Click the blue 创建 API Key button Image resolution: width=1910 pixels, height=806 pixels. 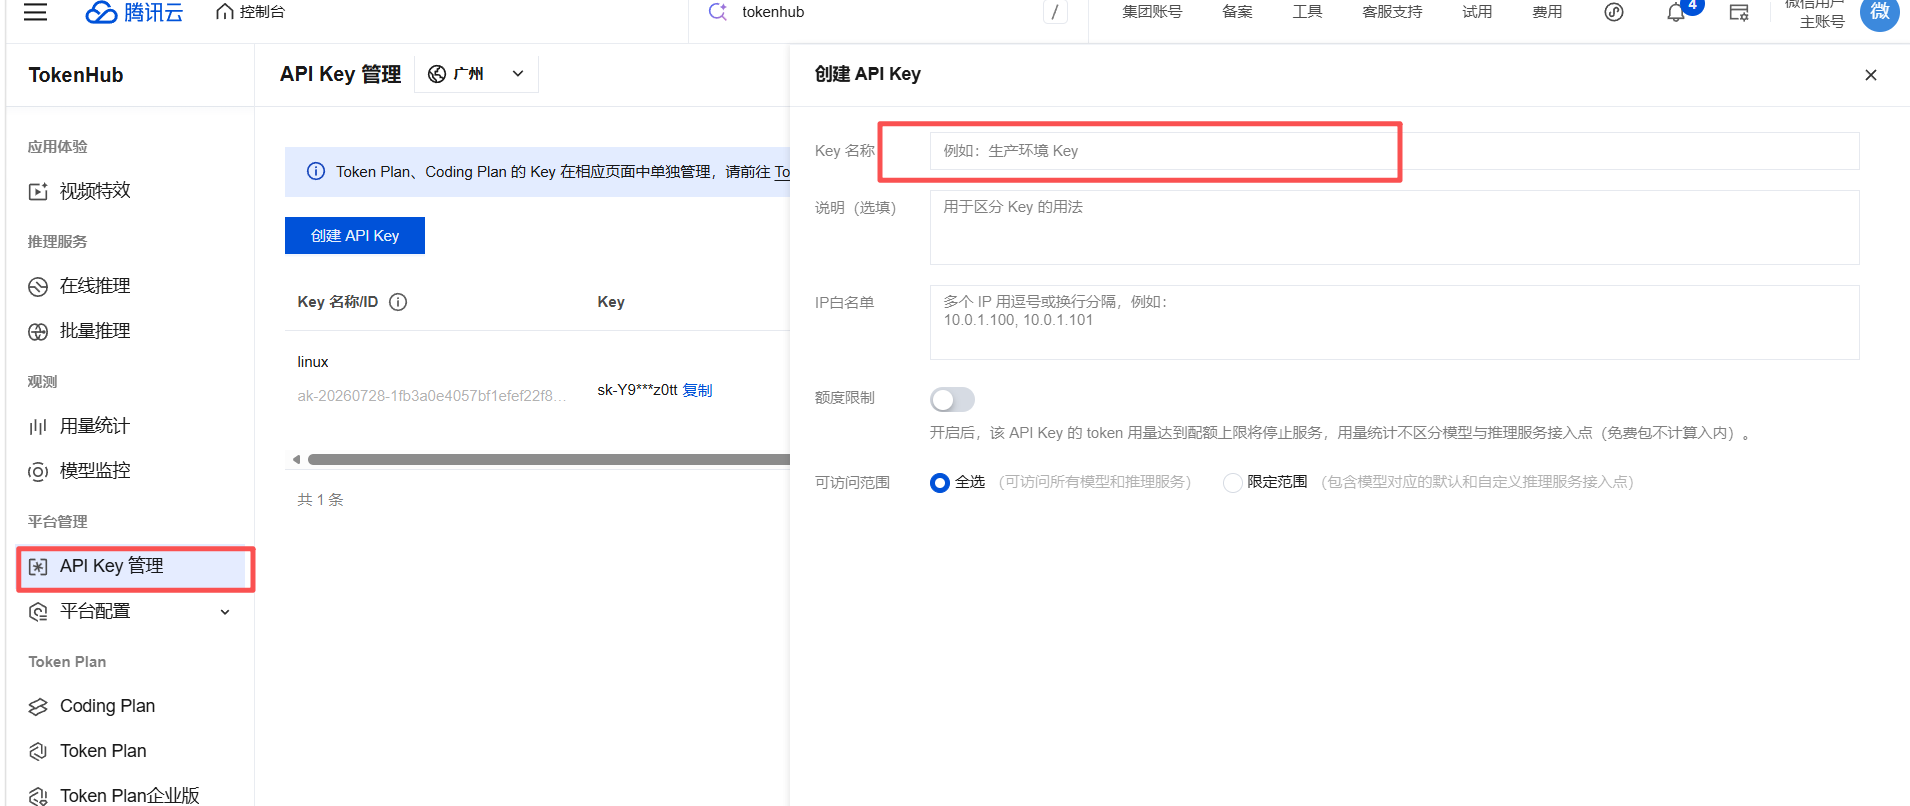(355, 236)
